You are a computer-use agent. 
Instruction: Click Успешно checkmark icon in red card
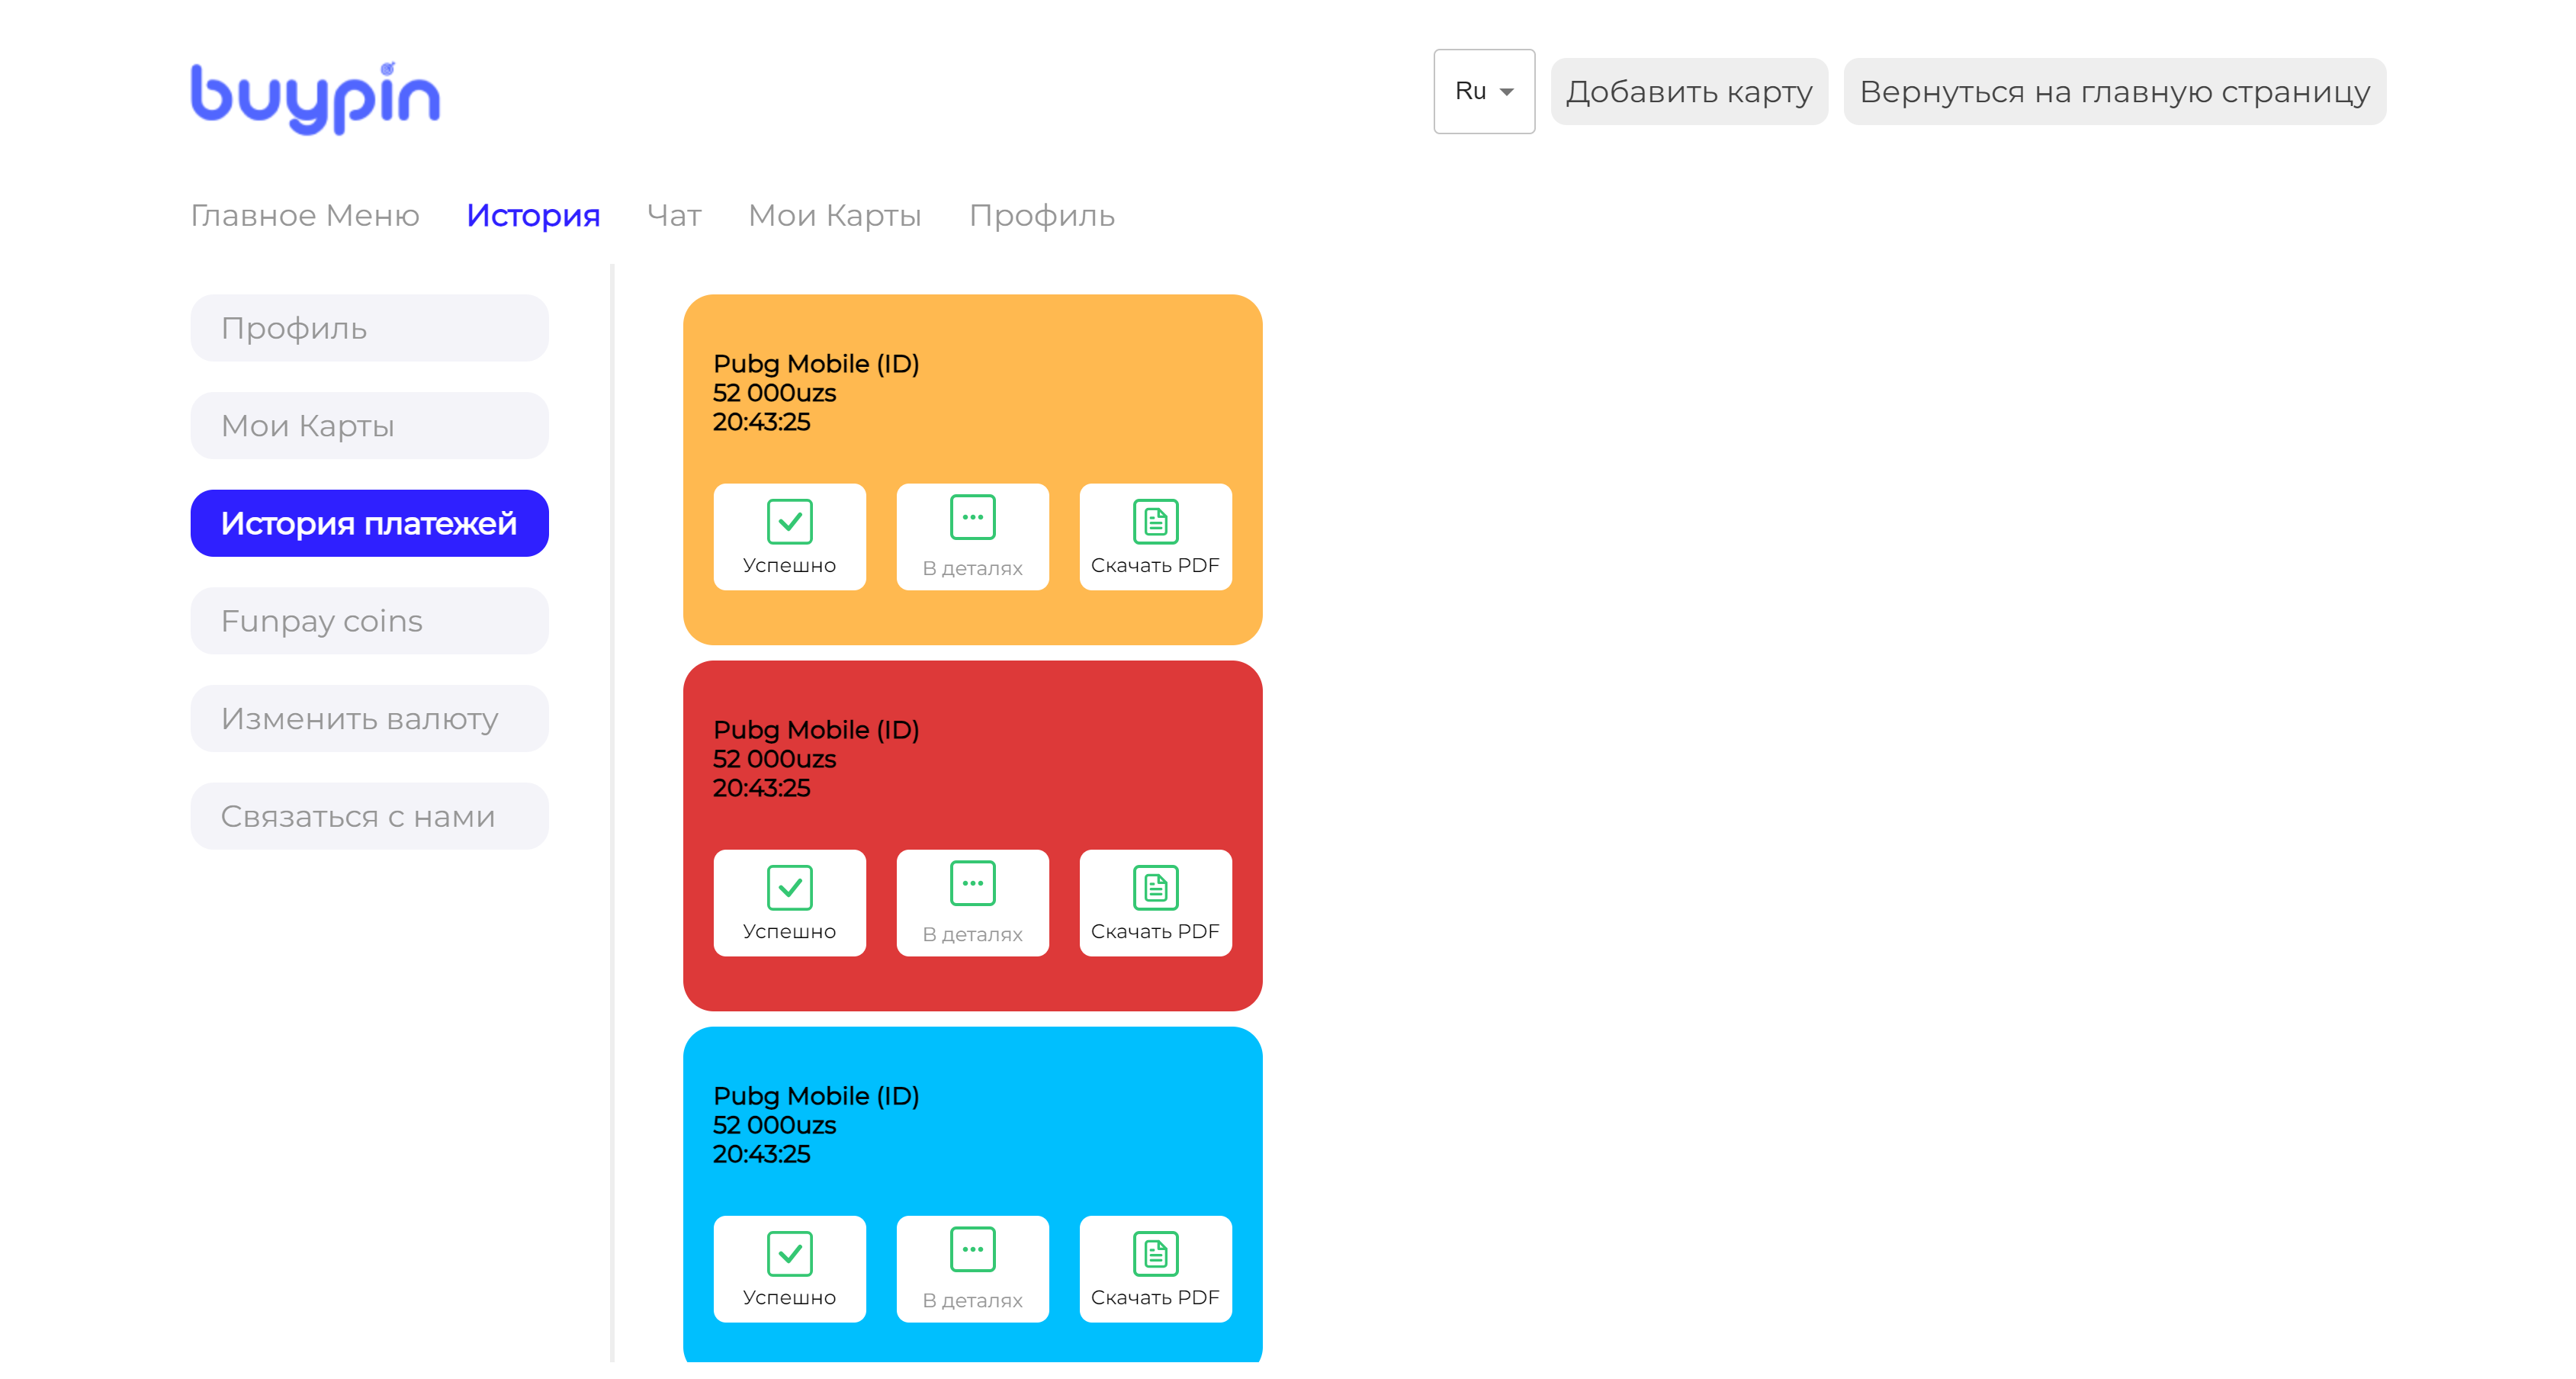tap(789, 887)
